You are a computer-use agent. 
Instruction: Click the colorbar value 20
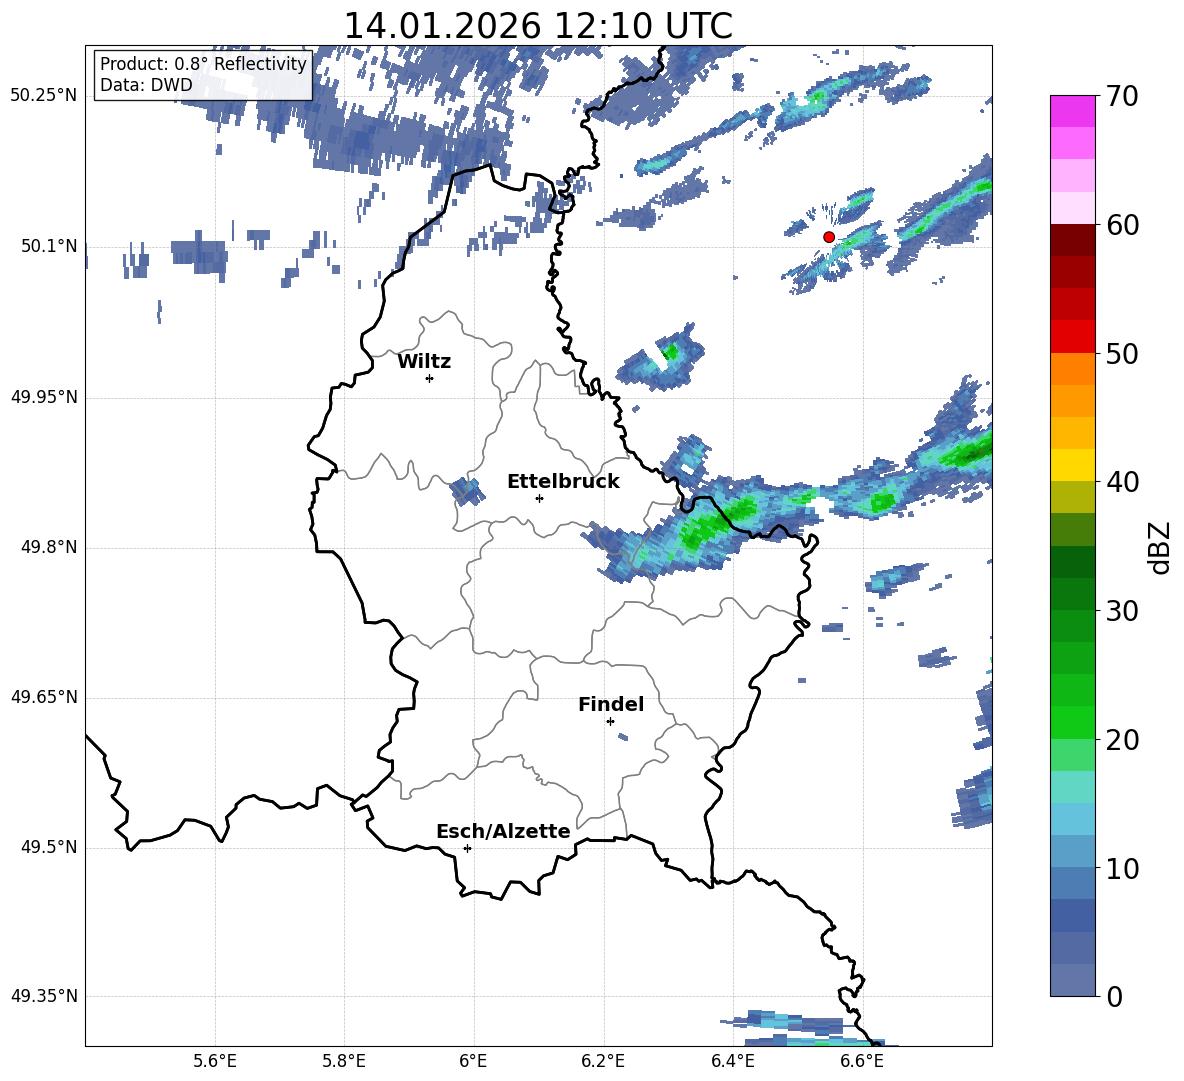1122,739
